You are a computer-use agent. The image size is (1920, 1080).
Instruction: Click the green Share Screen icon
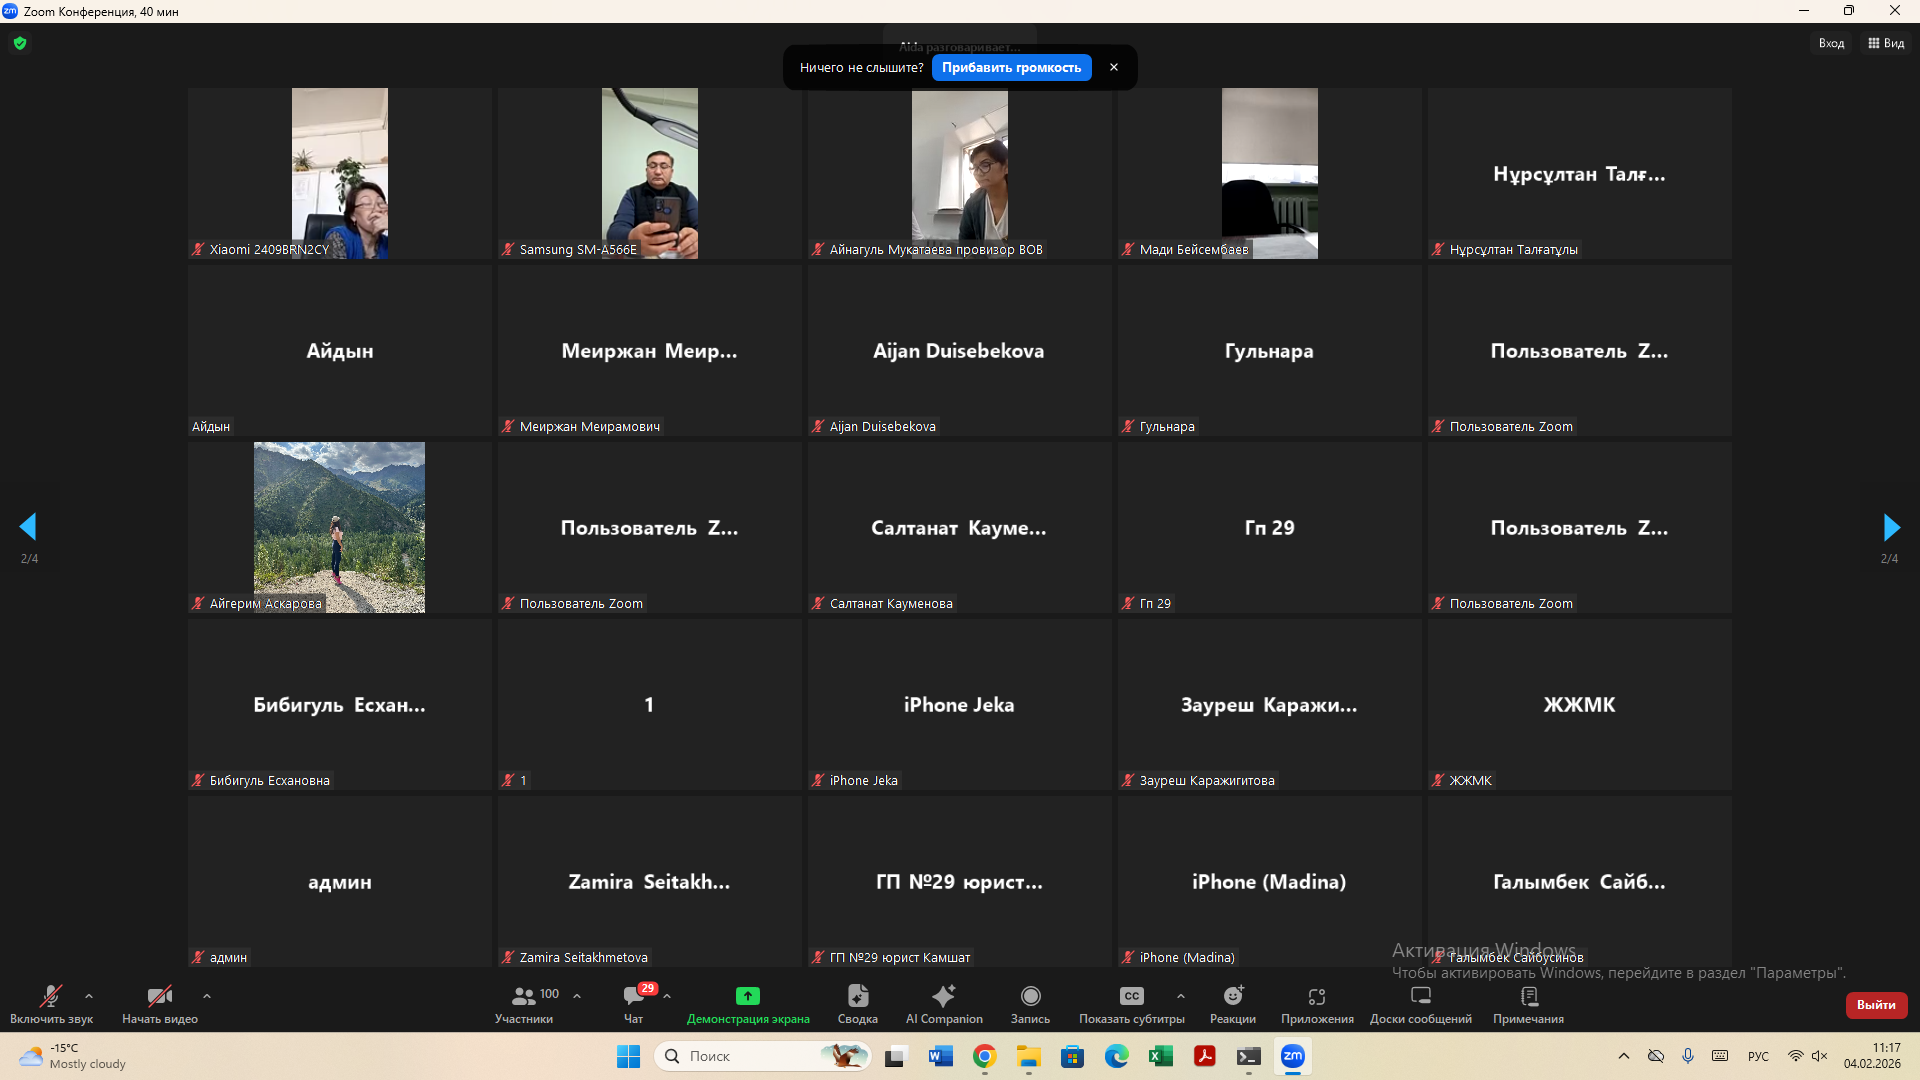point(747,996)
